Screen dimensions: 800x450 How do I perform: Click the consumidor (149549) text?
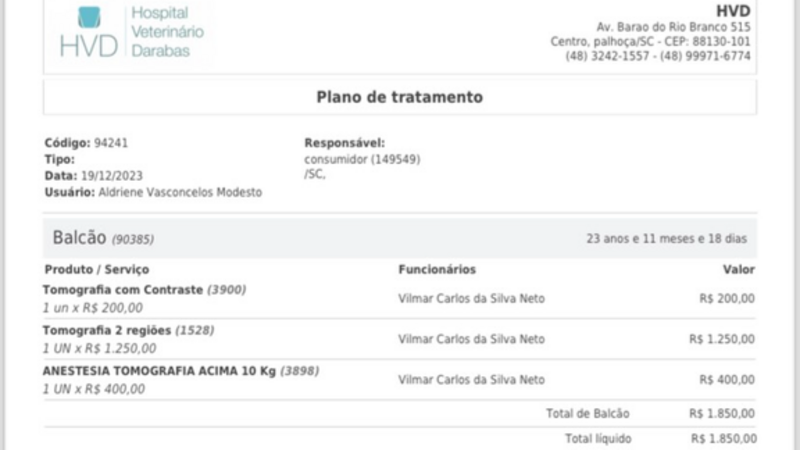click(362, 159)
